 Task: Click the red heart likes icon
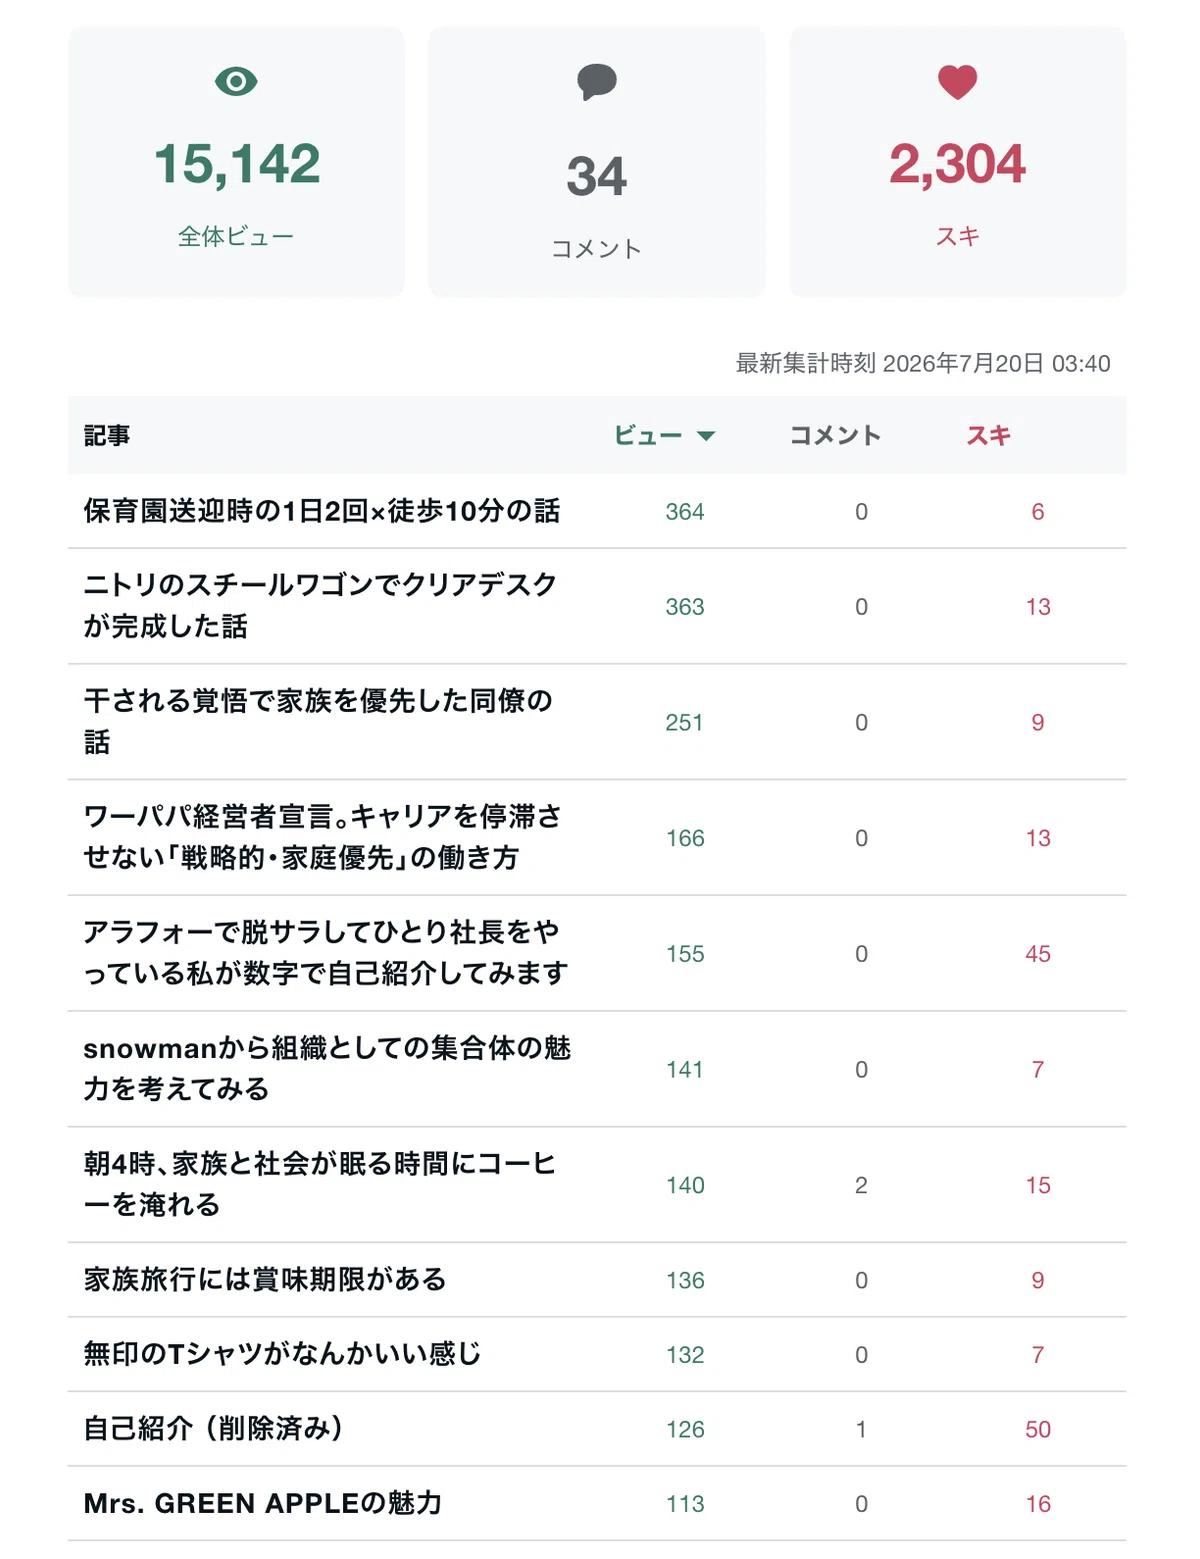[x=957, y=82]
